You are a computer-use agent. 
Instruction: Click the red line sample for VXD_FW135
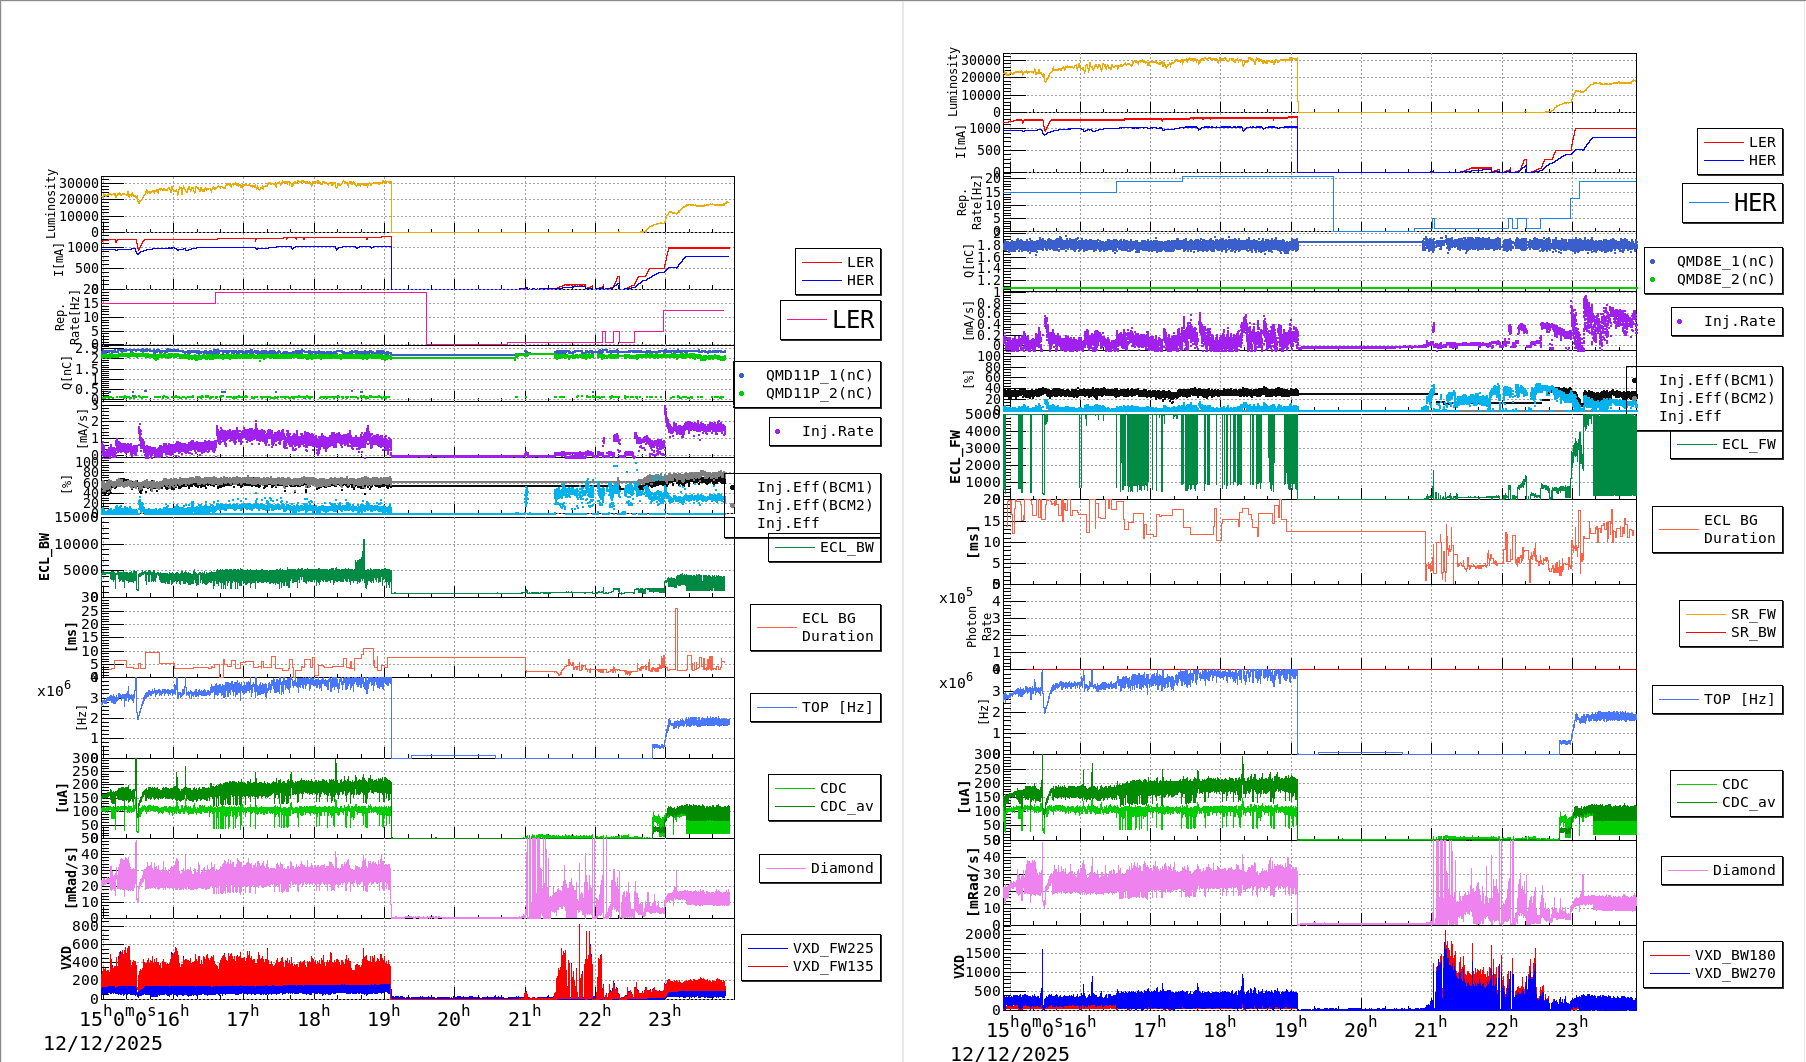pos(768,966)
